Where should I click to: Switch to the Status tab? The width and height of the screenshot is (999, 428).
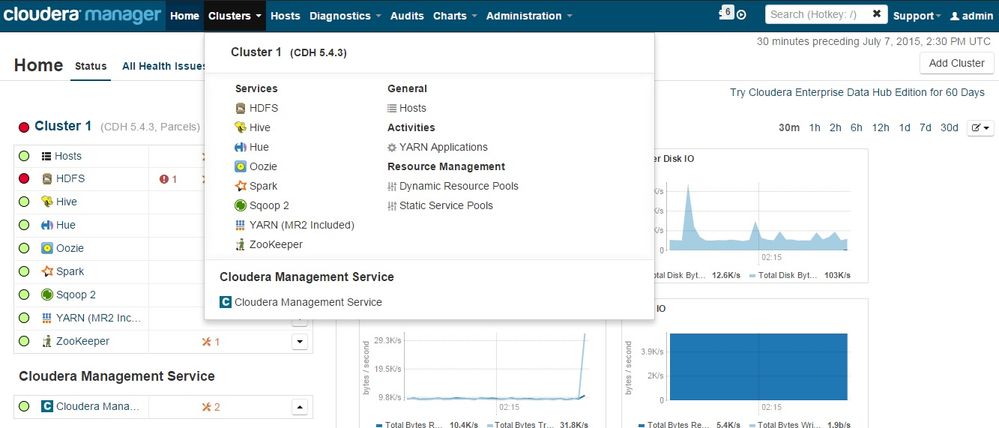point(90,66)
